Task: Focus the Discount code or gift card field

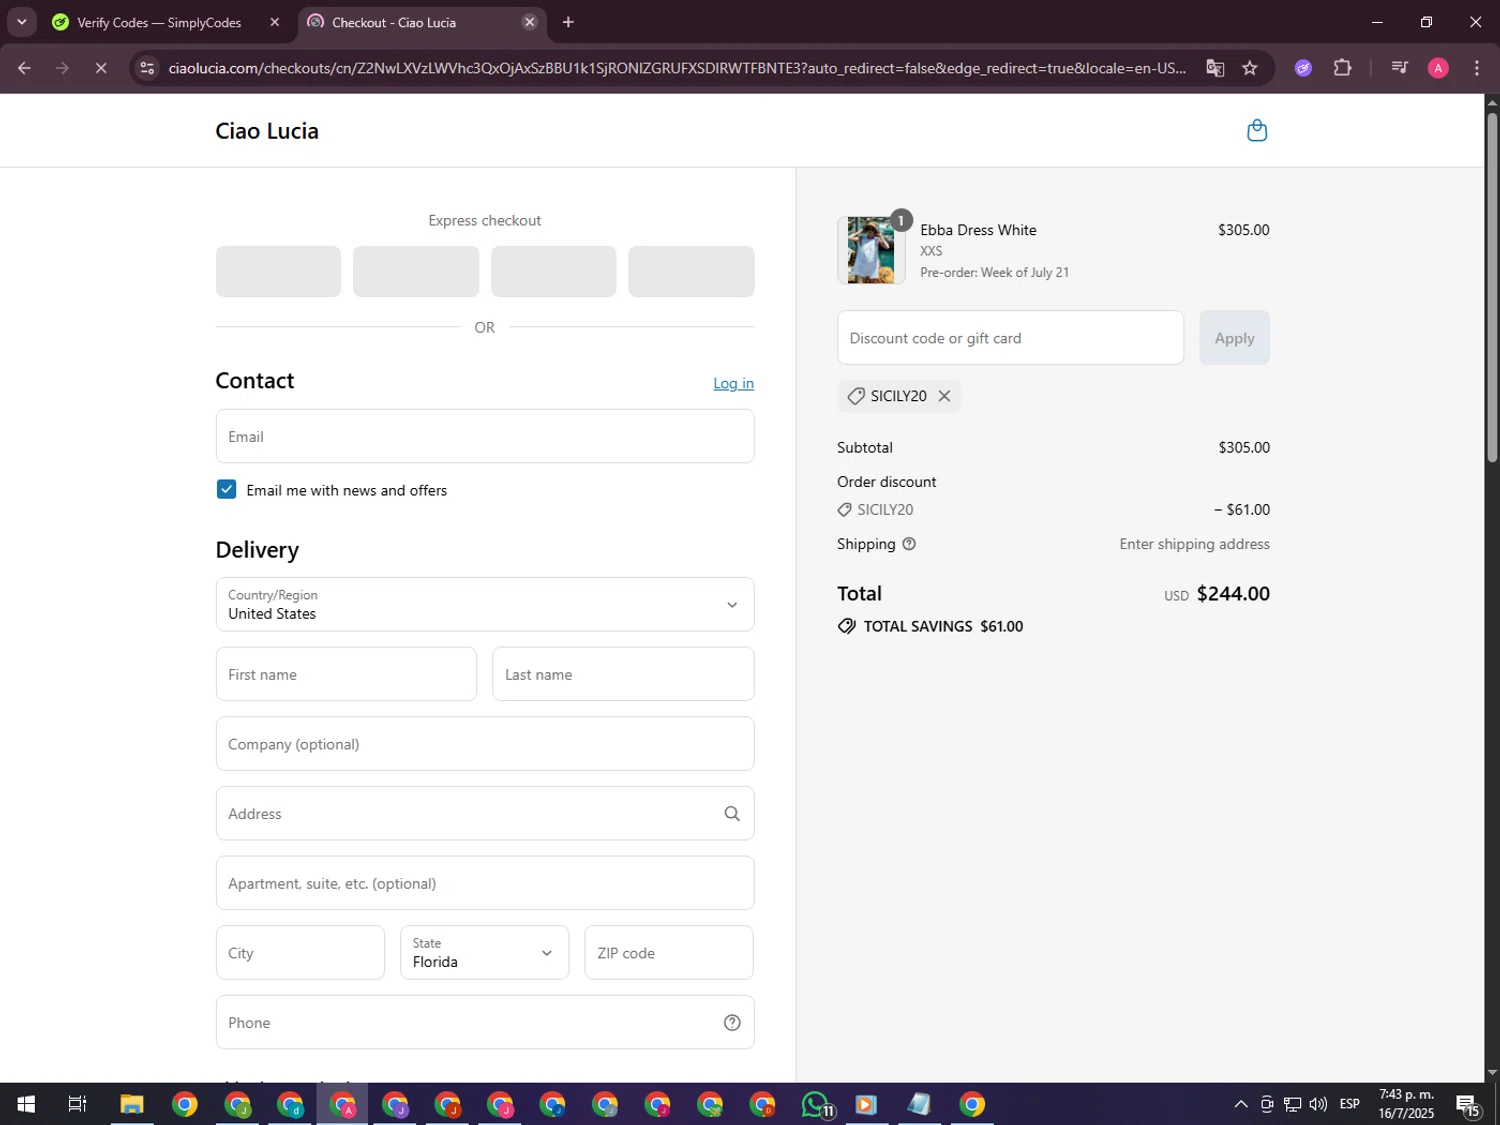Action: tap(1010, 338)
